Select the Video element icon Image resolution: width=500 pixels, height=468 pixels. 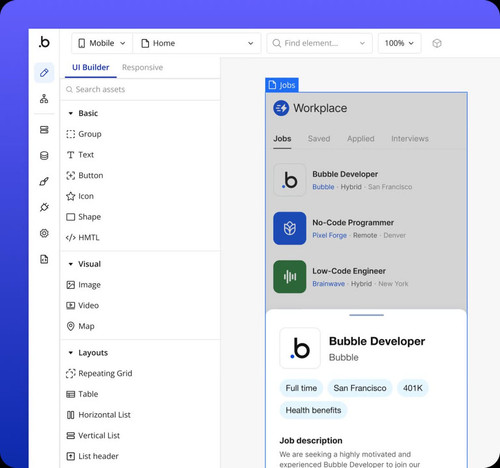[70, 305]
